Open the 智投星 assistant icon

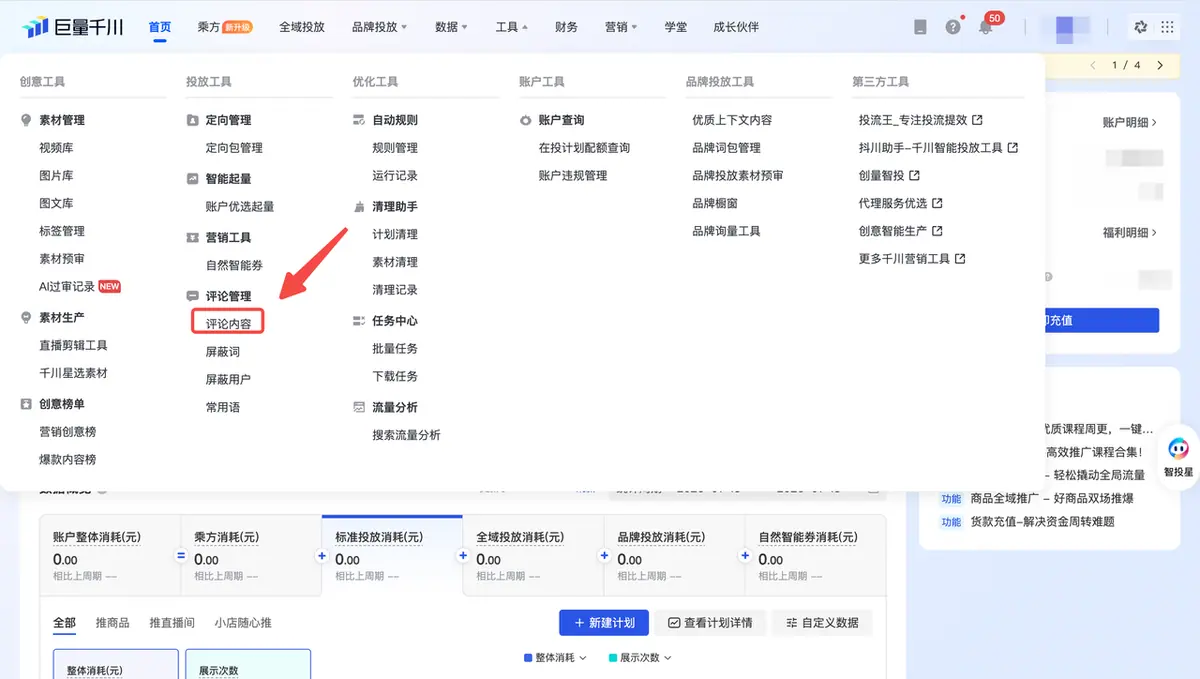pyautogui.click(x=1178, y=457)
